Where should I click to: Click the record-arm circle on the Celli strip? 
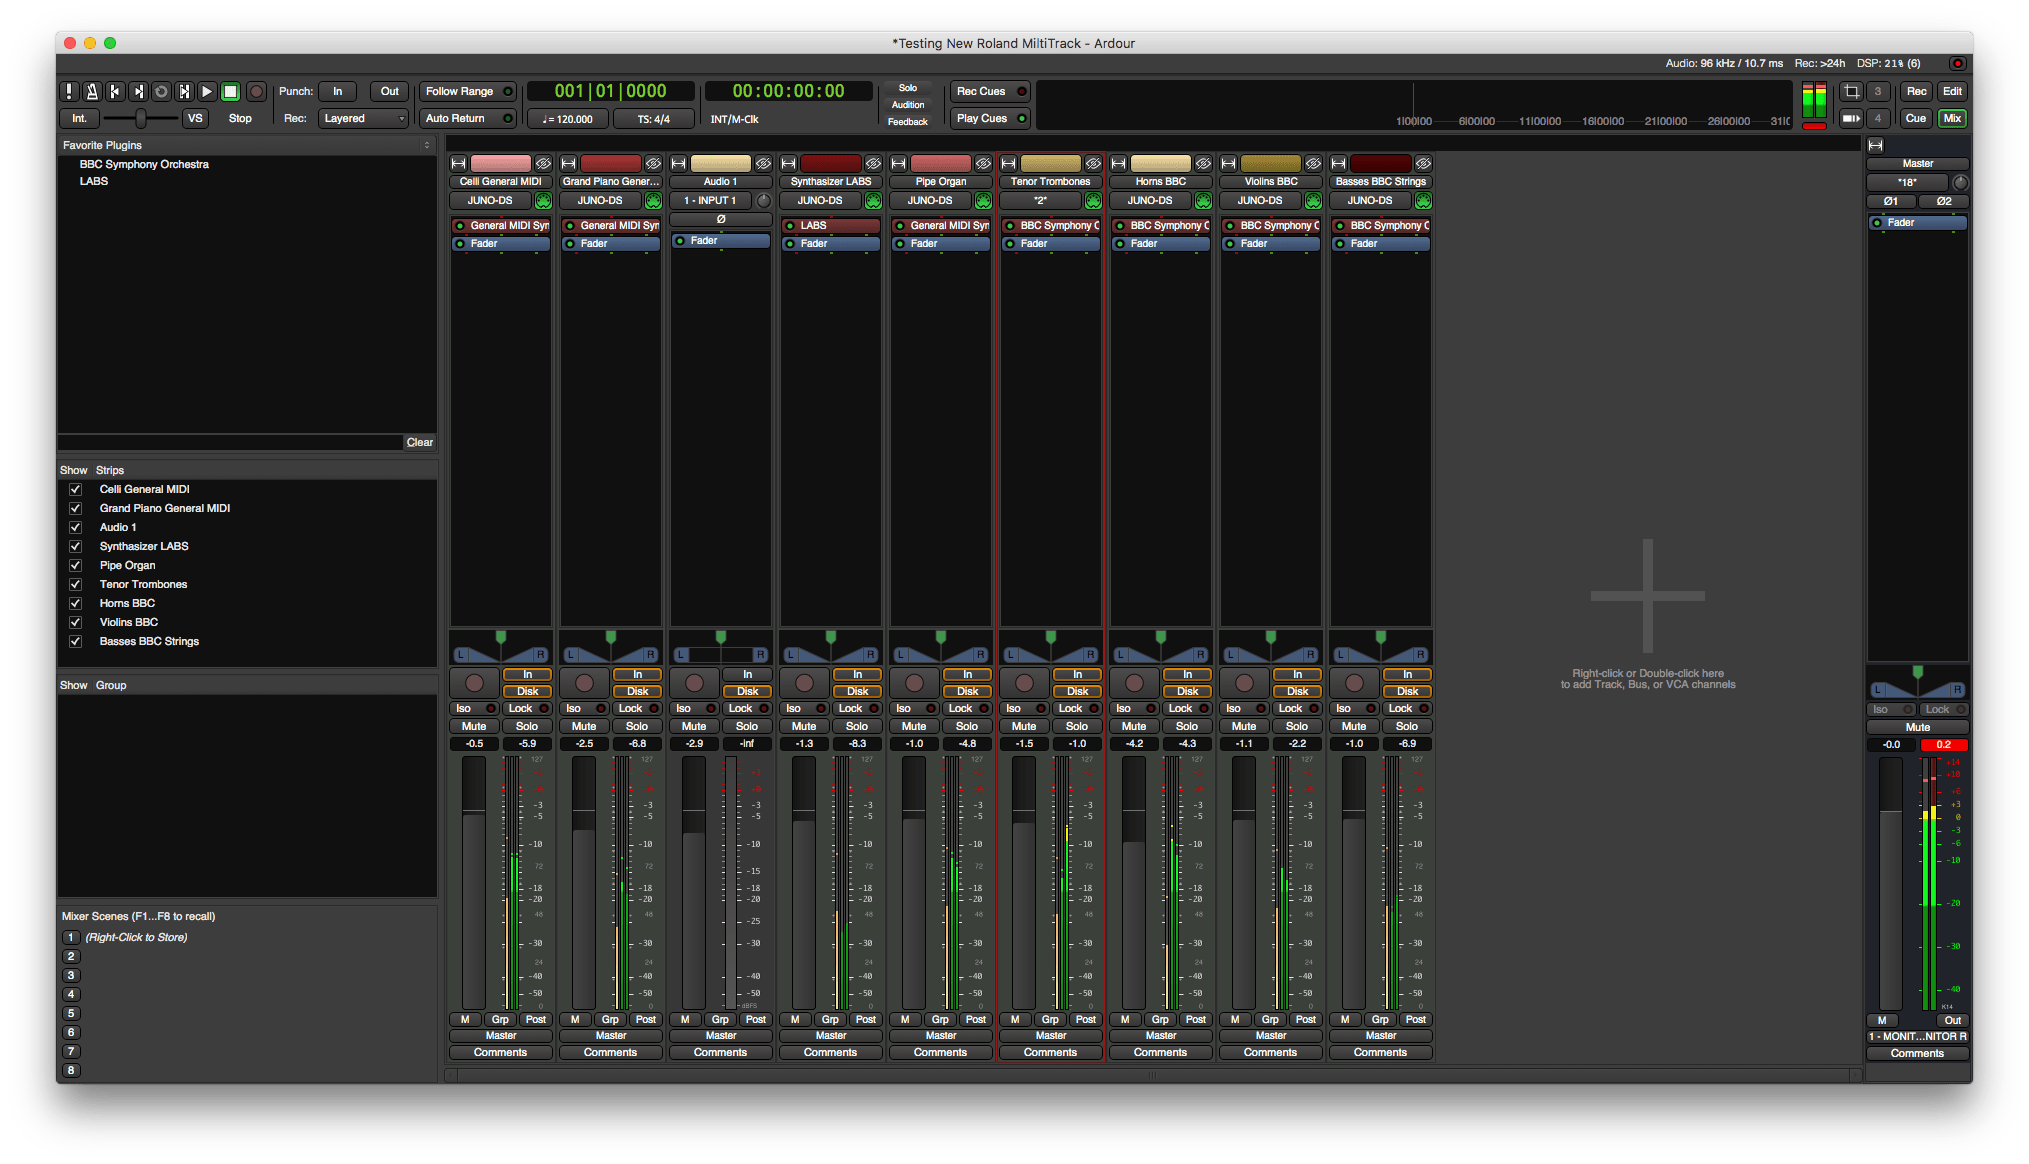pyautogui.click(x=474, y=682)
